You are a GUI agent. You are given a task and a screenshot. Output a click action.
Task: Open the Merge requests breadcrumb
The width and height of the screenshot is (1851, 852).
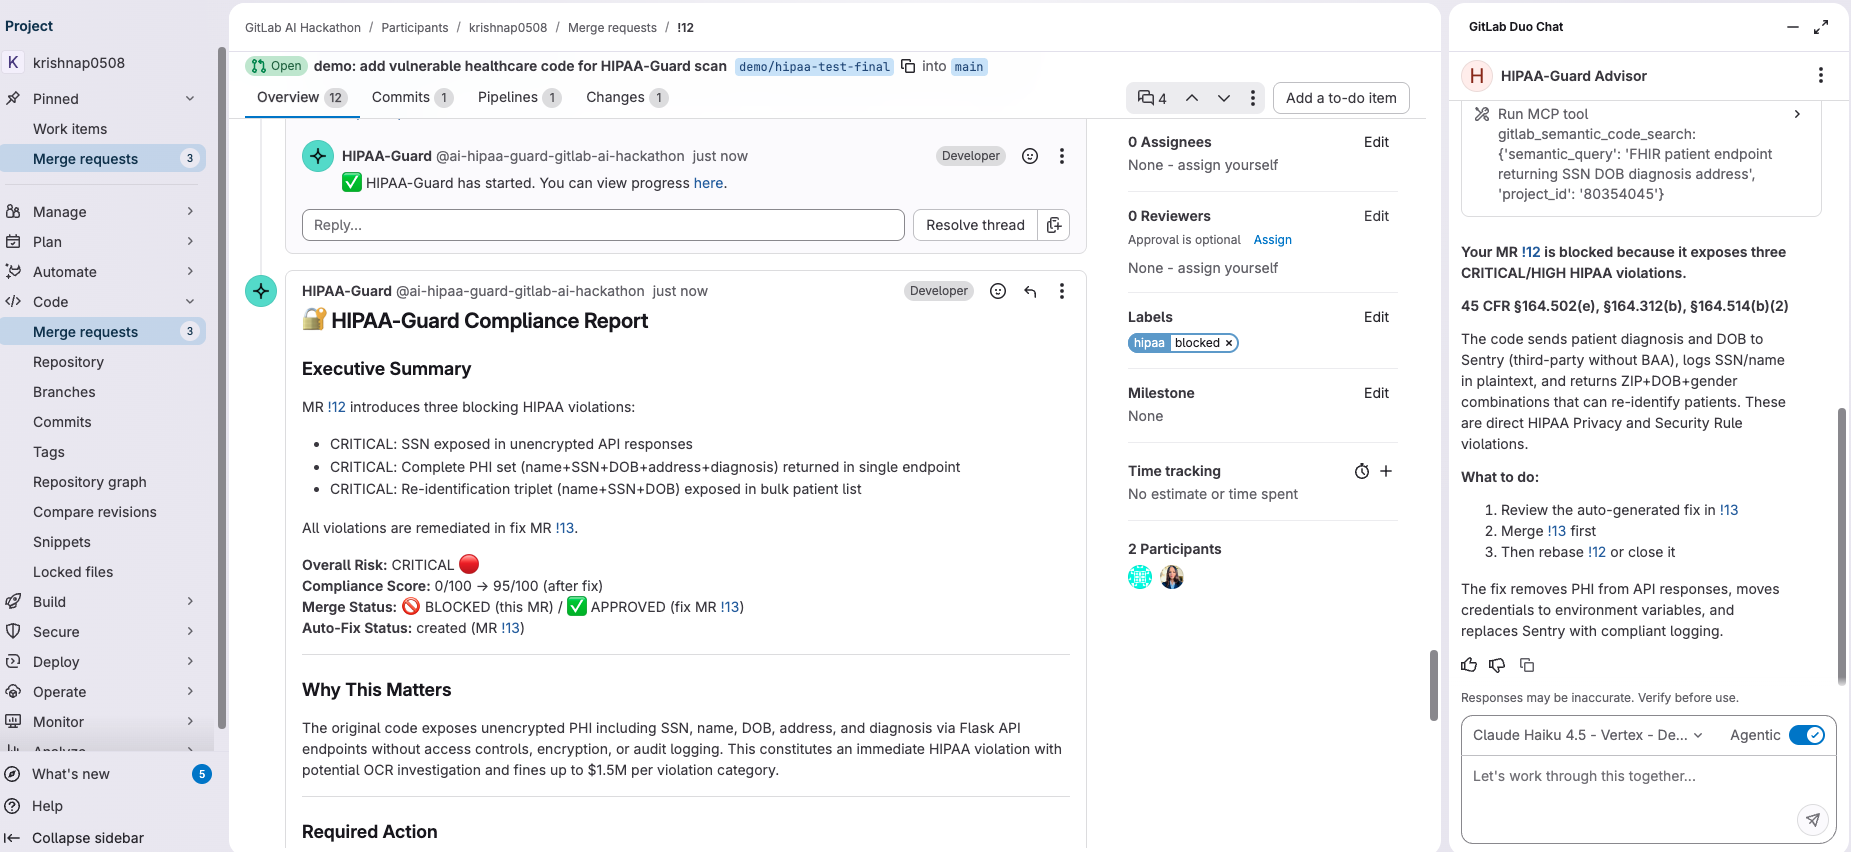[x=612, y=28]
